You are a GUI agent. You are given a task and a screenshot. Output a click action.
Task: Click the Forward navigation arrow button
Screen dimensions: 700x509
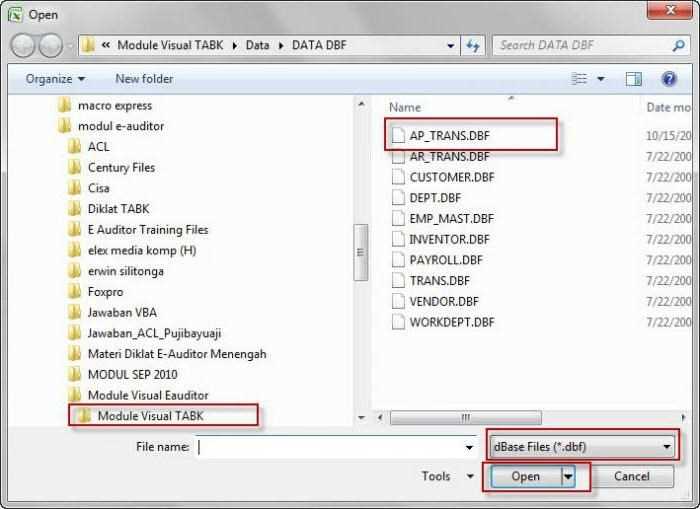click(50, 45)
